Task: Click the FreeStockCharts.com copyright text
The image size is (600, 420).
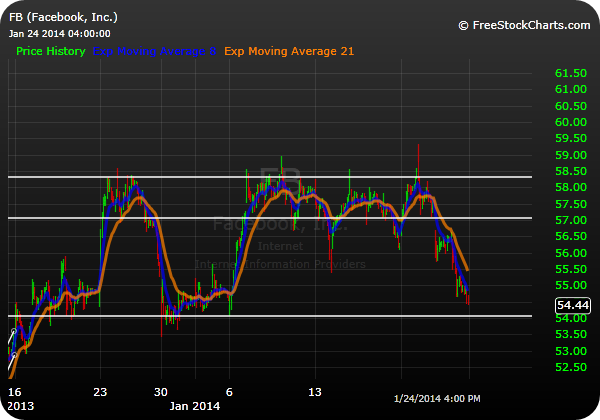Action: [x=524, y=25]
